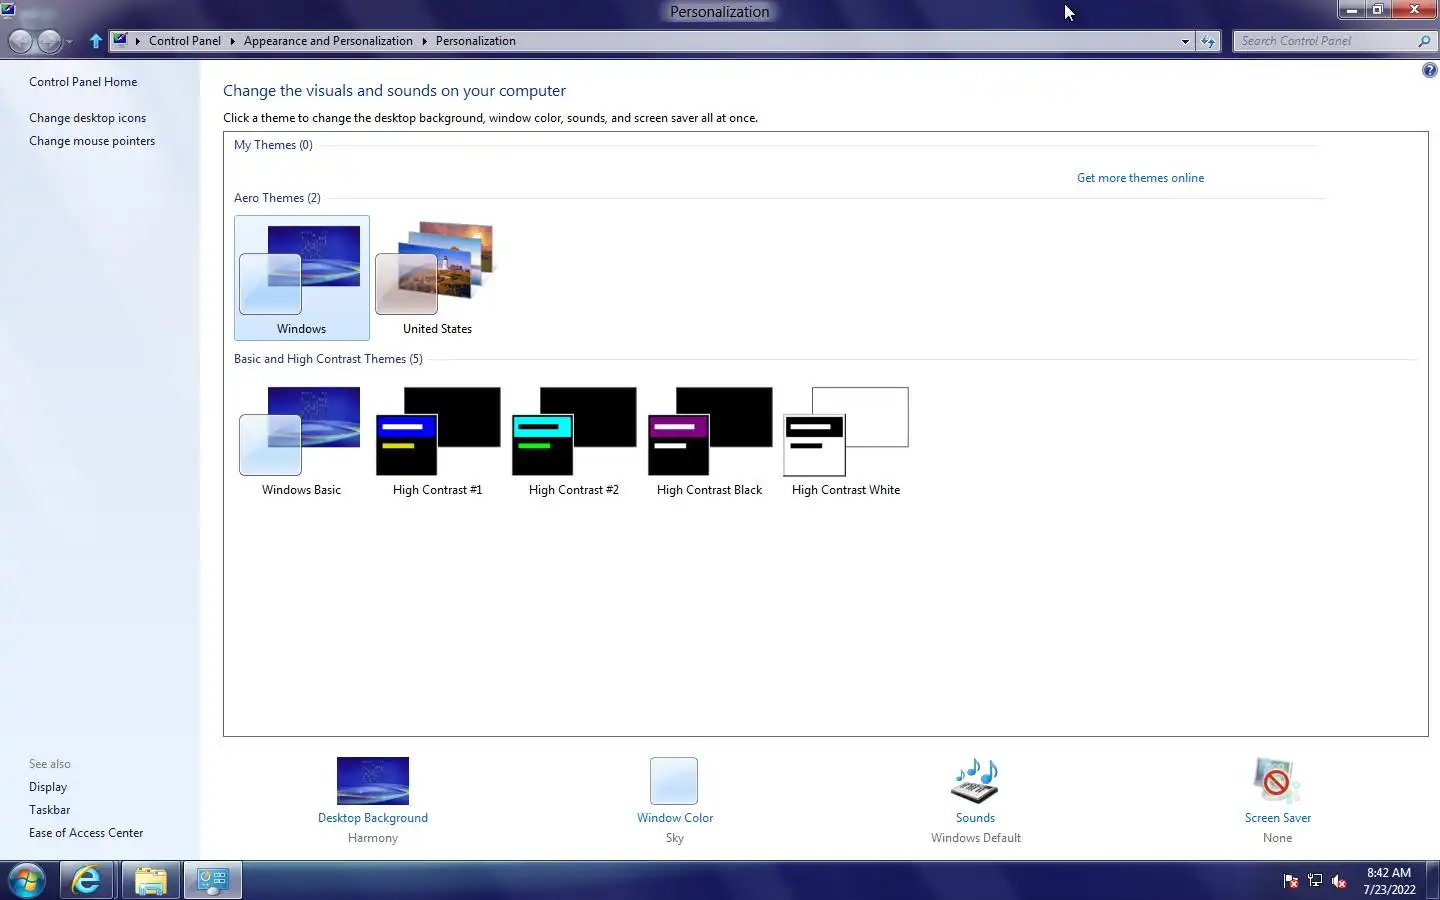This screenshot has height=900, width=1440.
Task: Click Appearance and Personalization breadcrumb
Action: click(328, 41)
